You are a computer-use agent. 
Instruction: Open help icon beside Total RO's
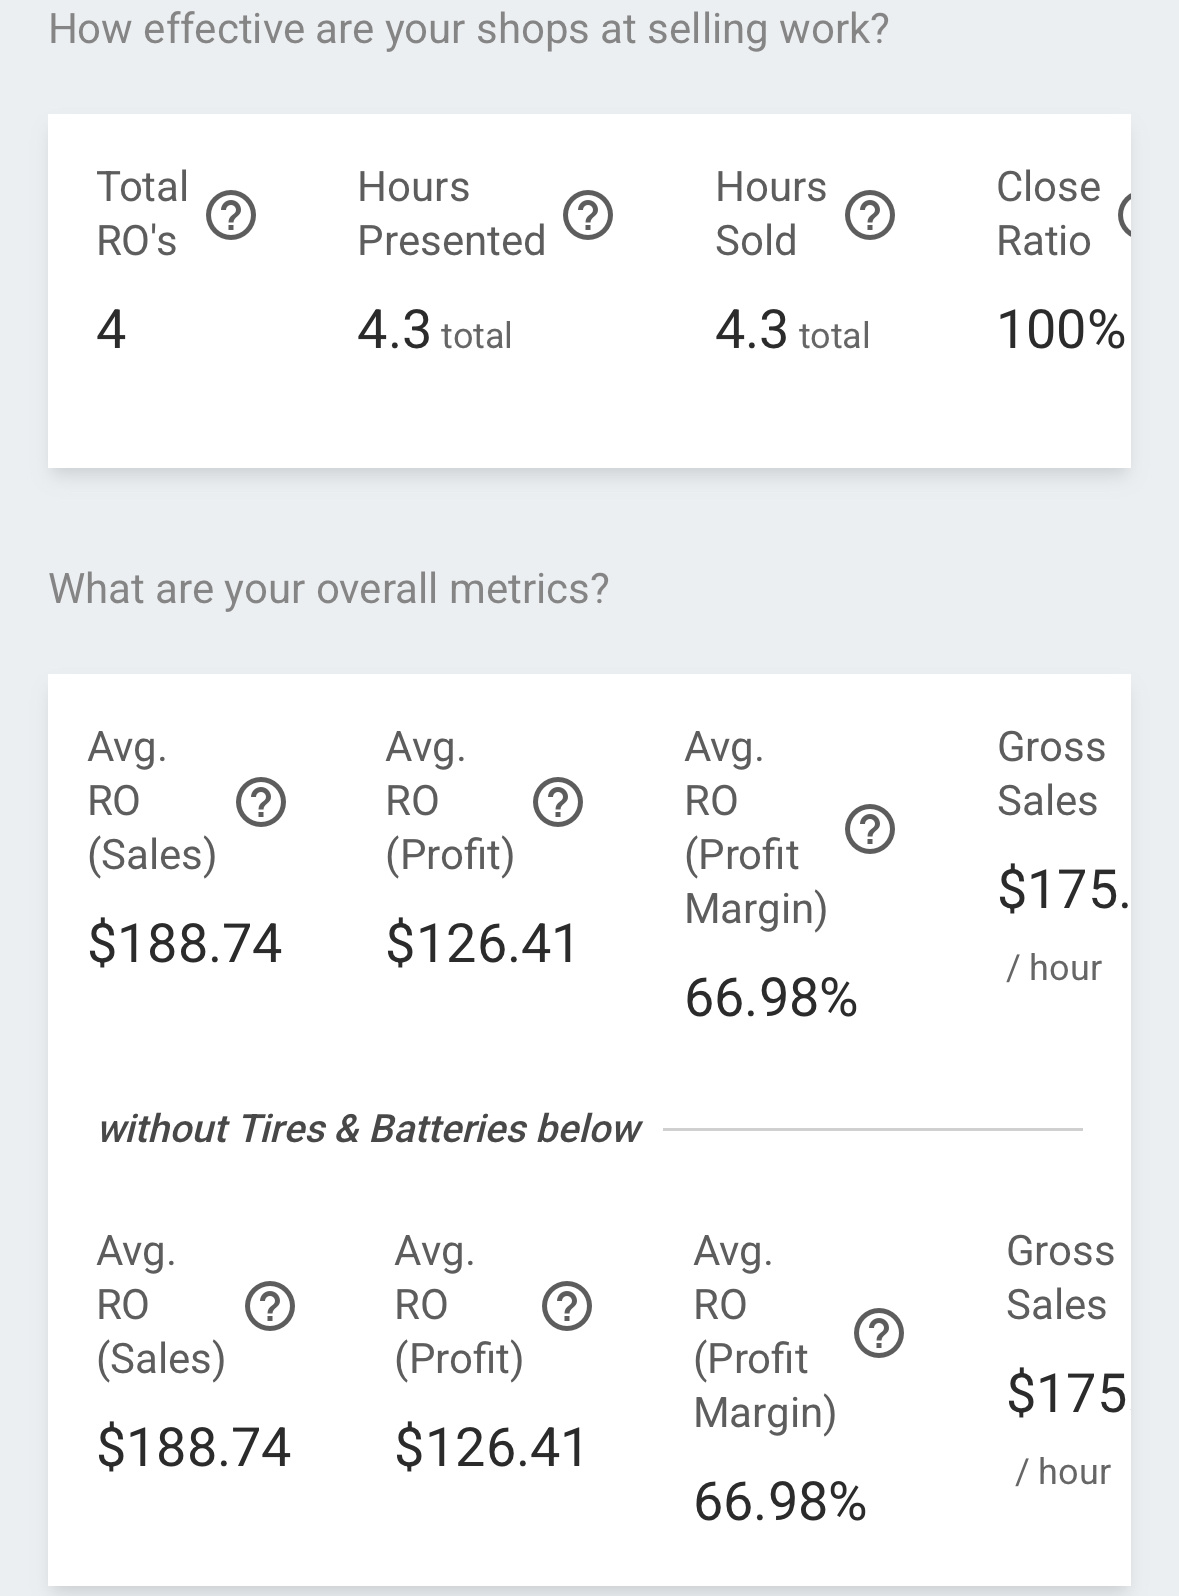(231, 215)
